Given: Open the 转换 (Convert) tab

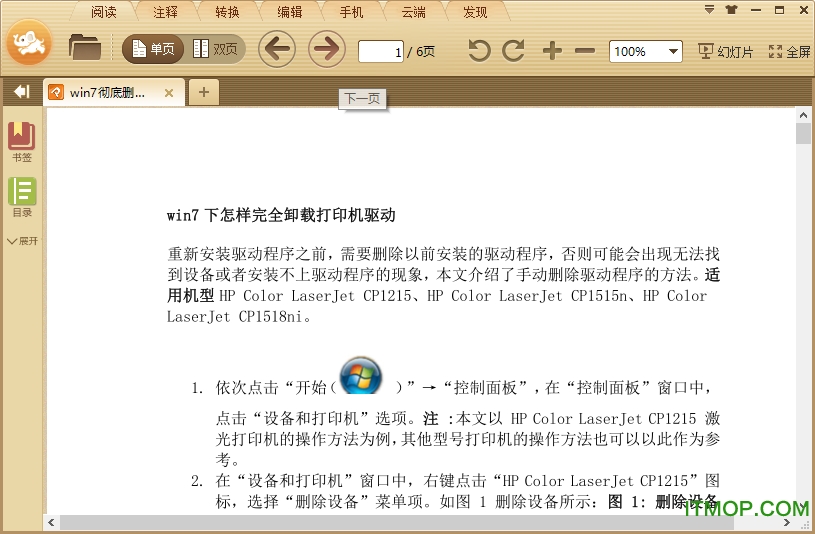Looking at the screenshot, I should point(227,11).
